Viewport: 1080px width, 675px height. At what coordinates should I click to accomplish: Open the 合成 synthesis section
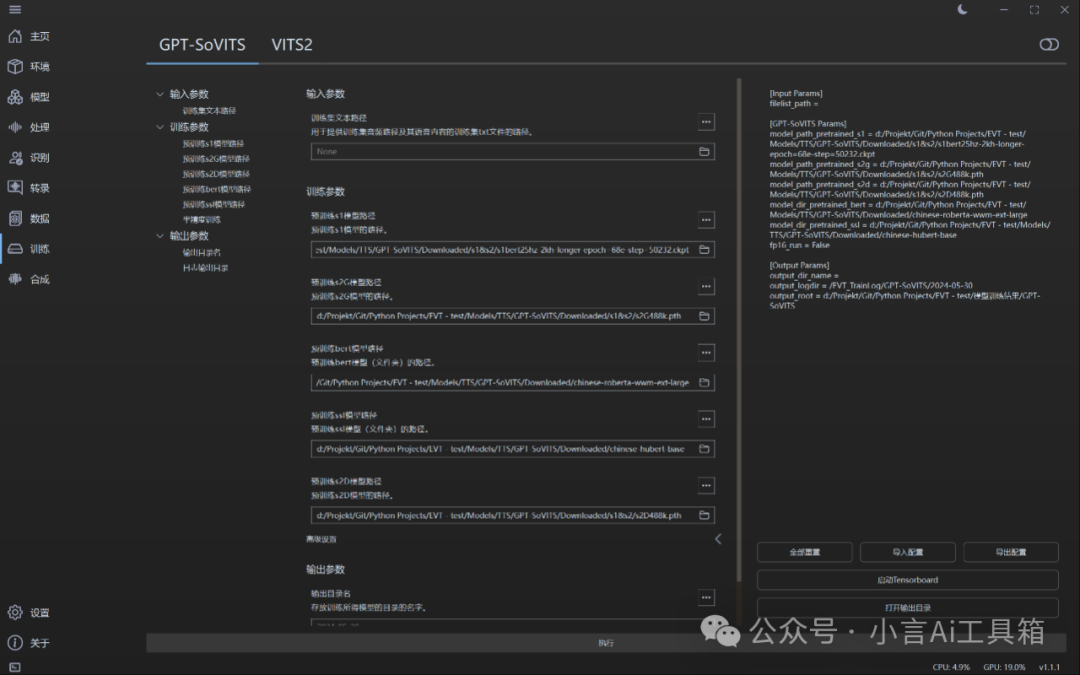[x=29, y=279]
